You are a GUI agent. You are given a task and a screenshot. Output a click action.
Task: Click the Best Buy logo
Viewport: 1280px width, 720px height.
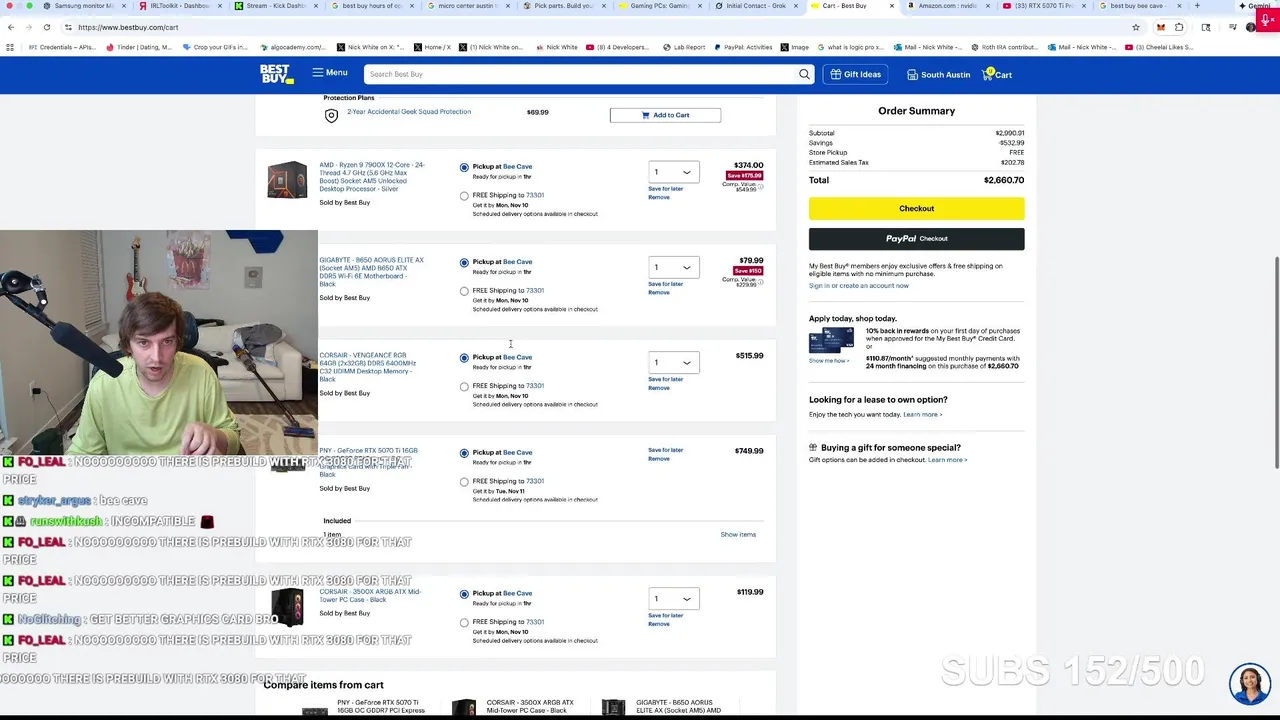click(275, 74)
